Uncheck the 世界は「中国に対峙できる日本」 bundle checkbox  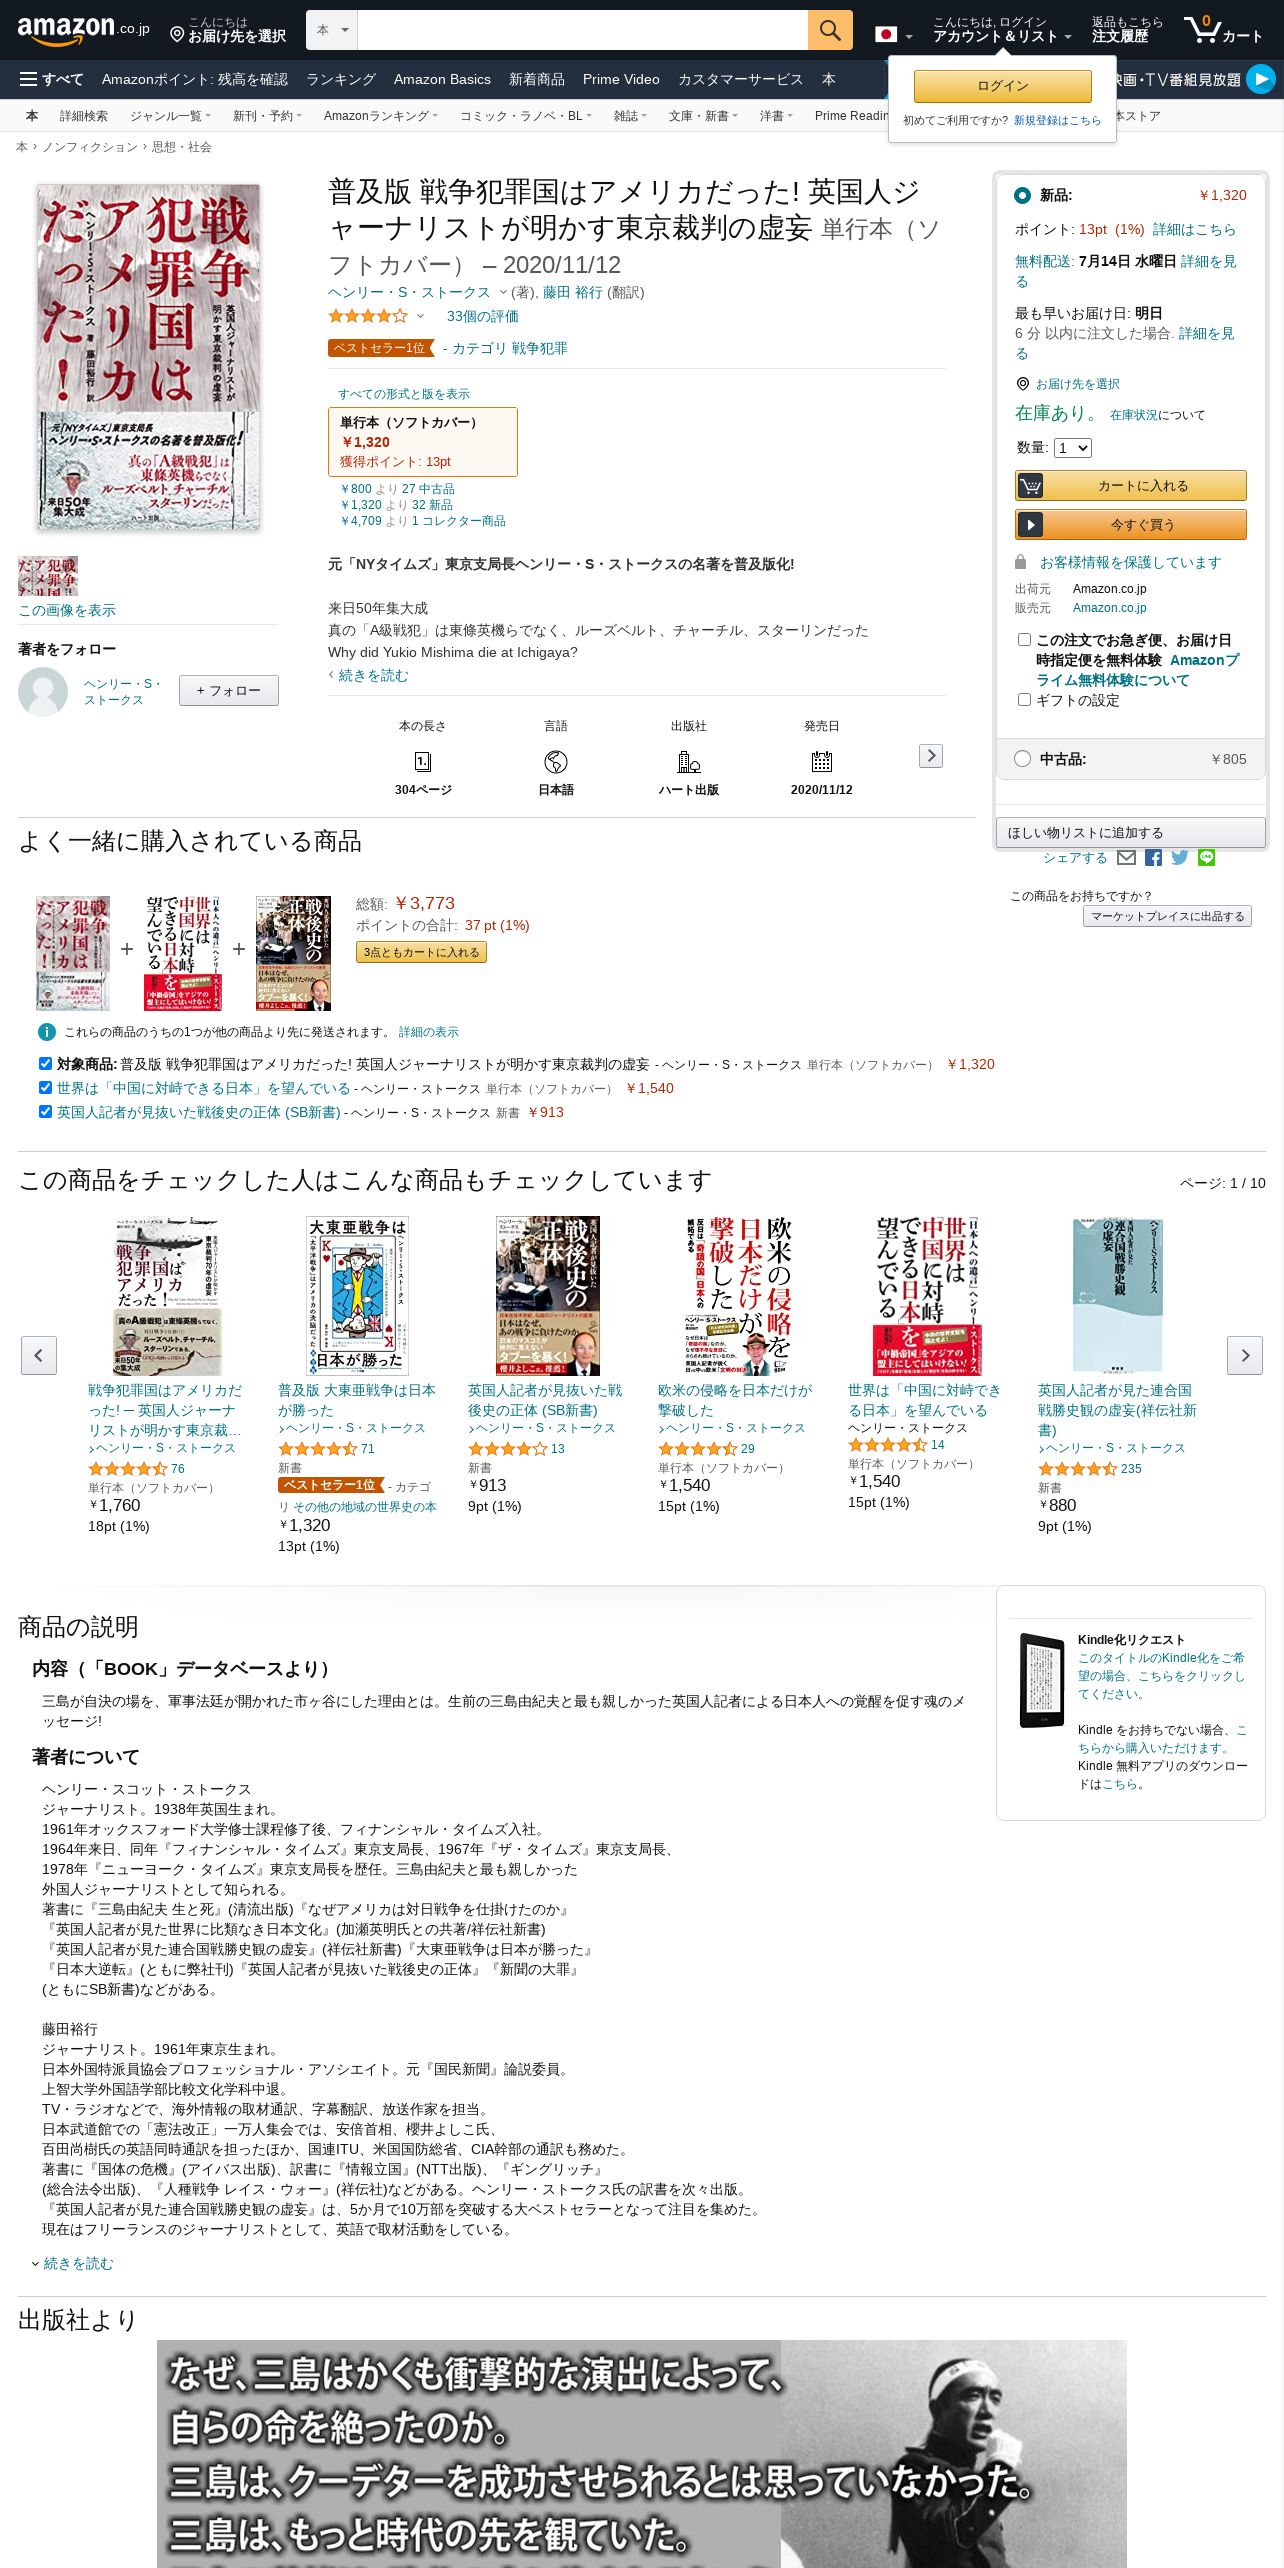pyautogui.click(x=45, y=1088)
